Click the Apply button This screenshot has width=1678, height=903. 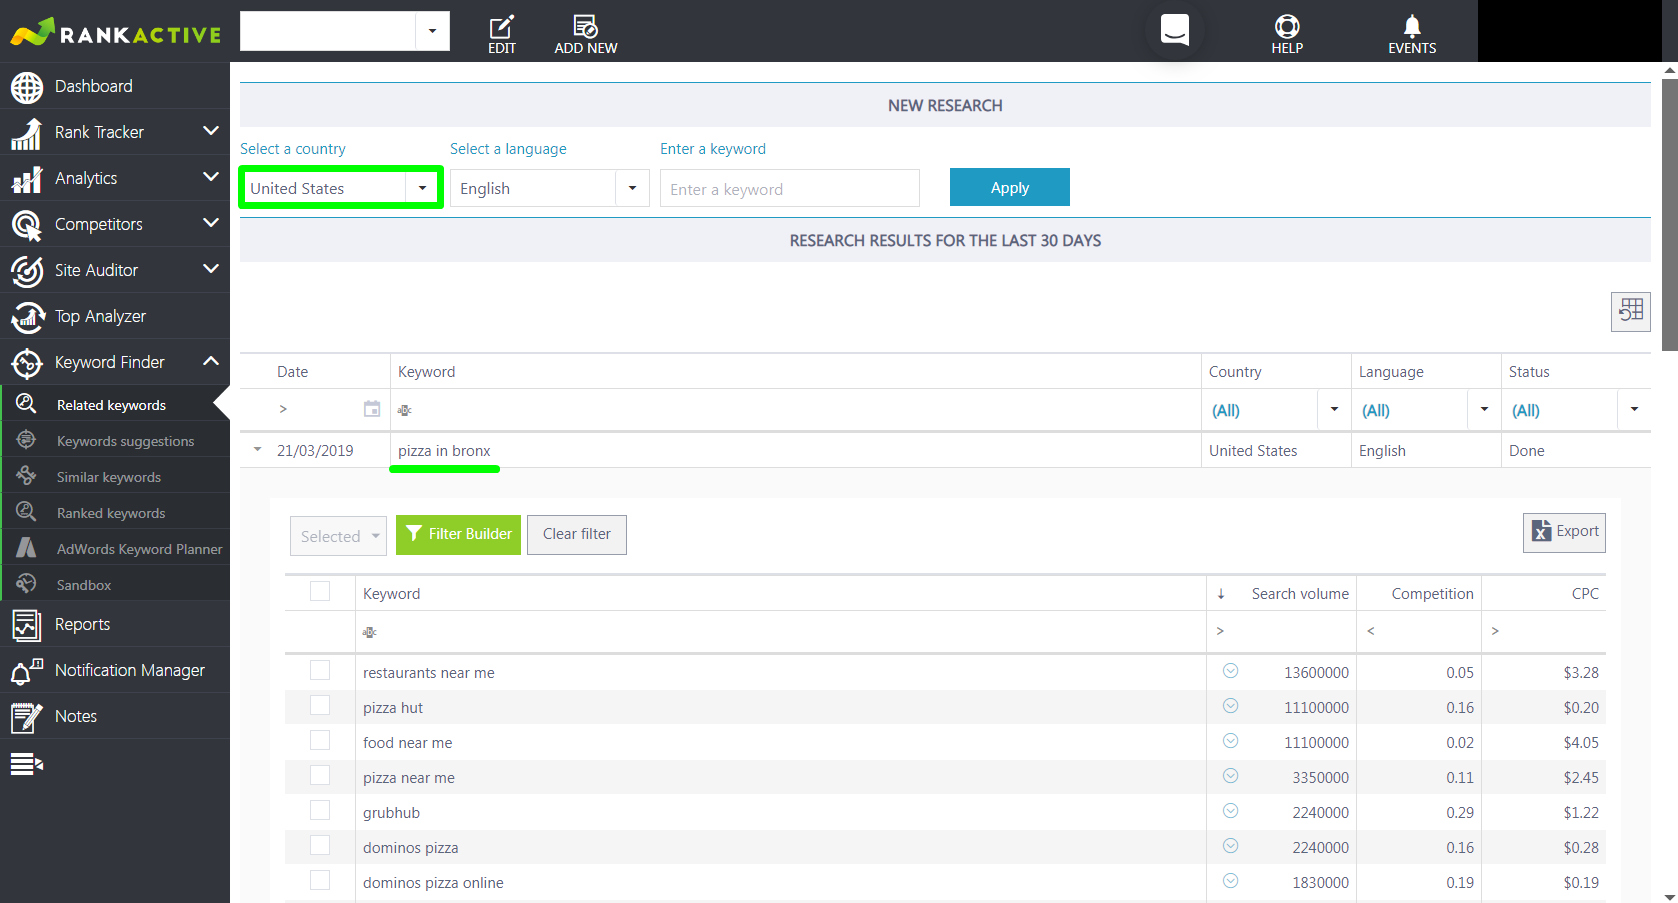[1009, 187]
